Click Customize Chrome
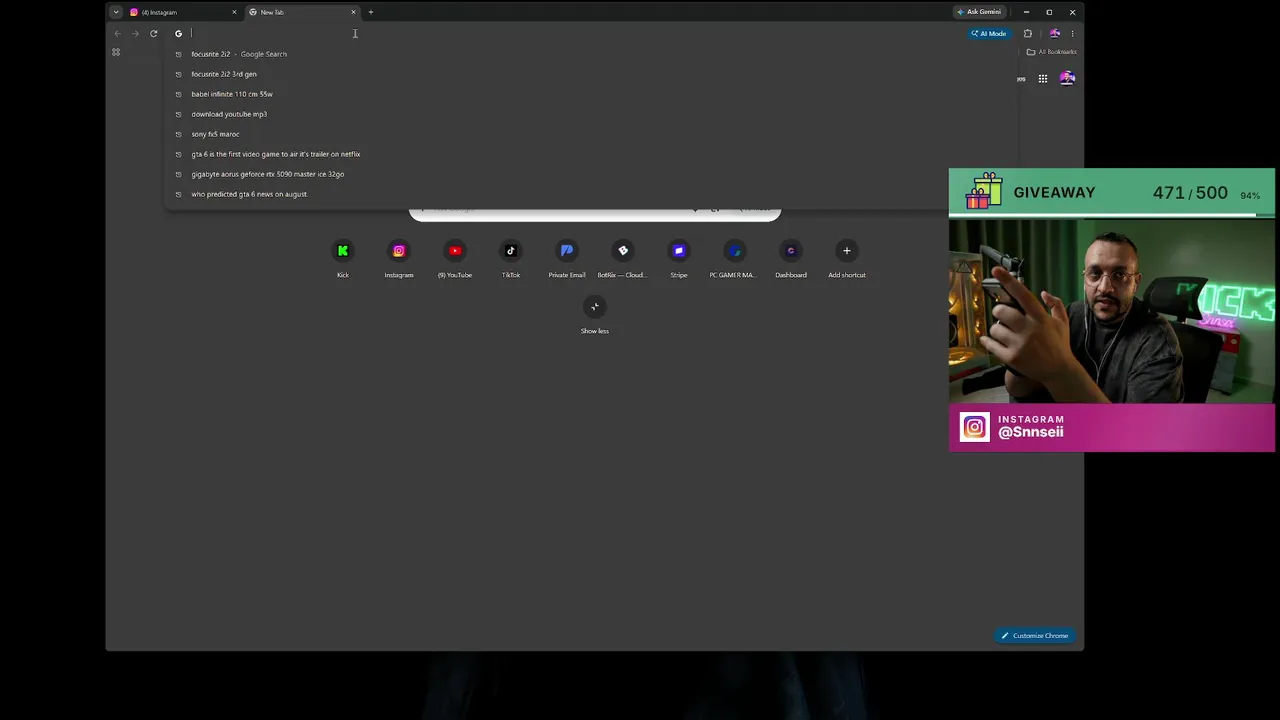Image resolution: width=1280 pixels, height=720 pixels. click(x=1035, y=636)
